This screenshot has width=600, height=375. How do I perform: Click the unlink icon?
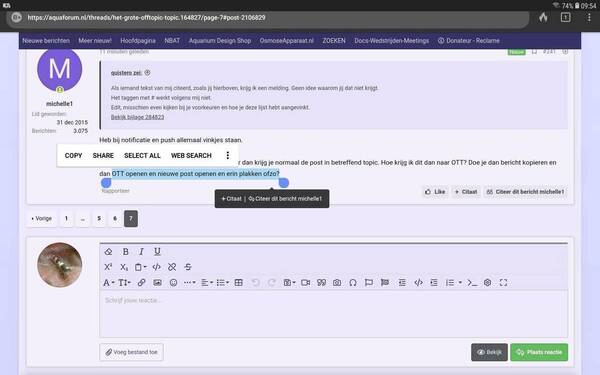click(172, 267)
